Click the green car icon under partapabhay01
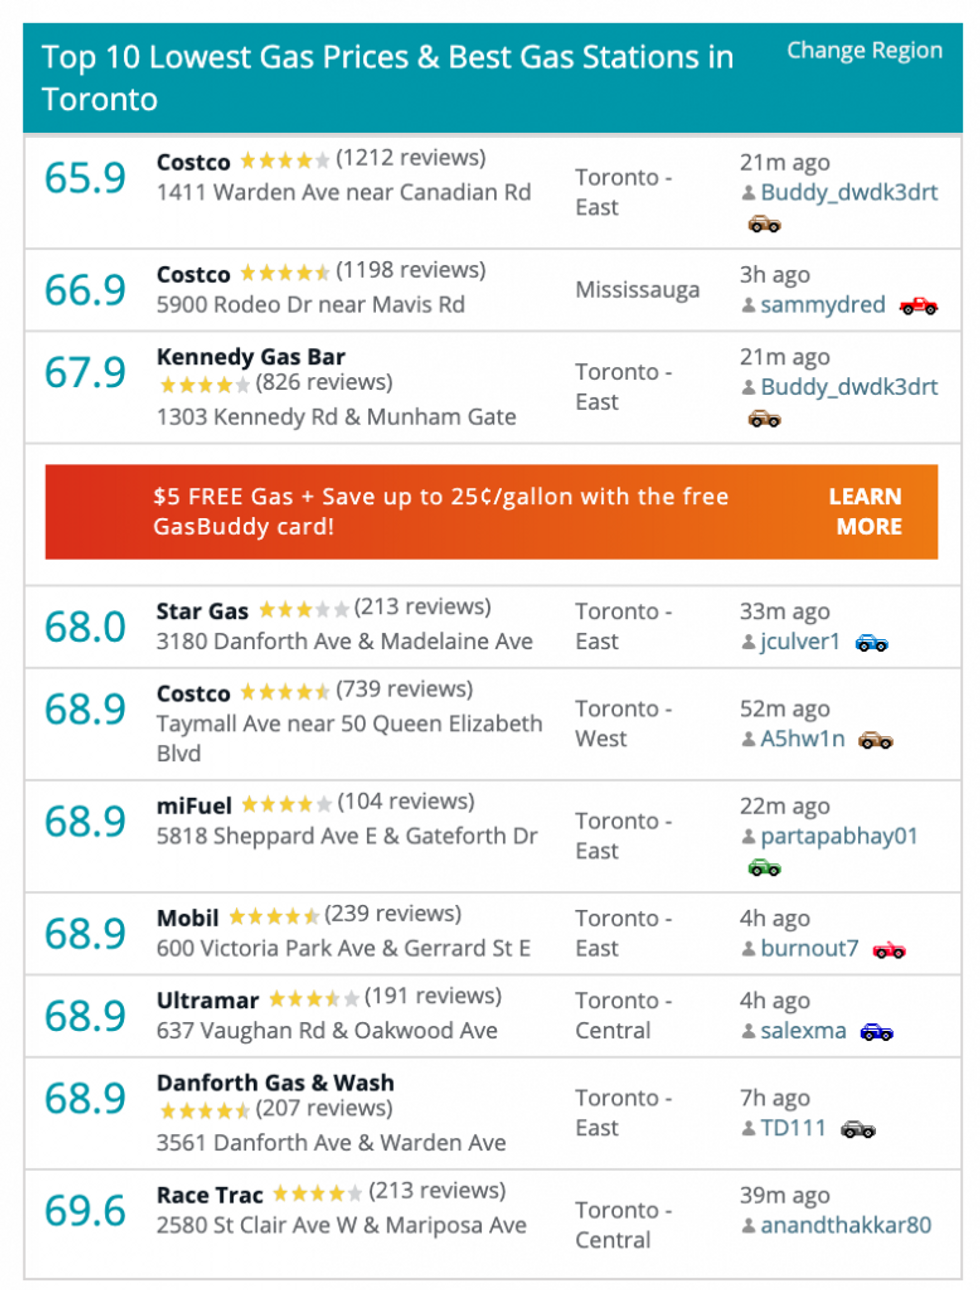Viewport: 980px width, 1290px height. pos(765,867)
